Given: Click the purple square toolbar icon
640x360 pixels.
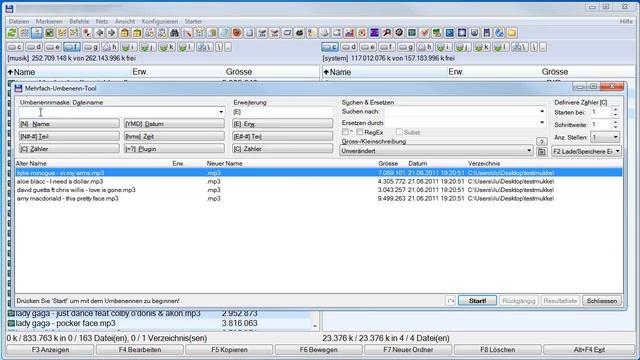Looking at the screenshot, I should [x=374, y=33].
